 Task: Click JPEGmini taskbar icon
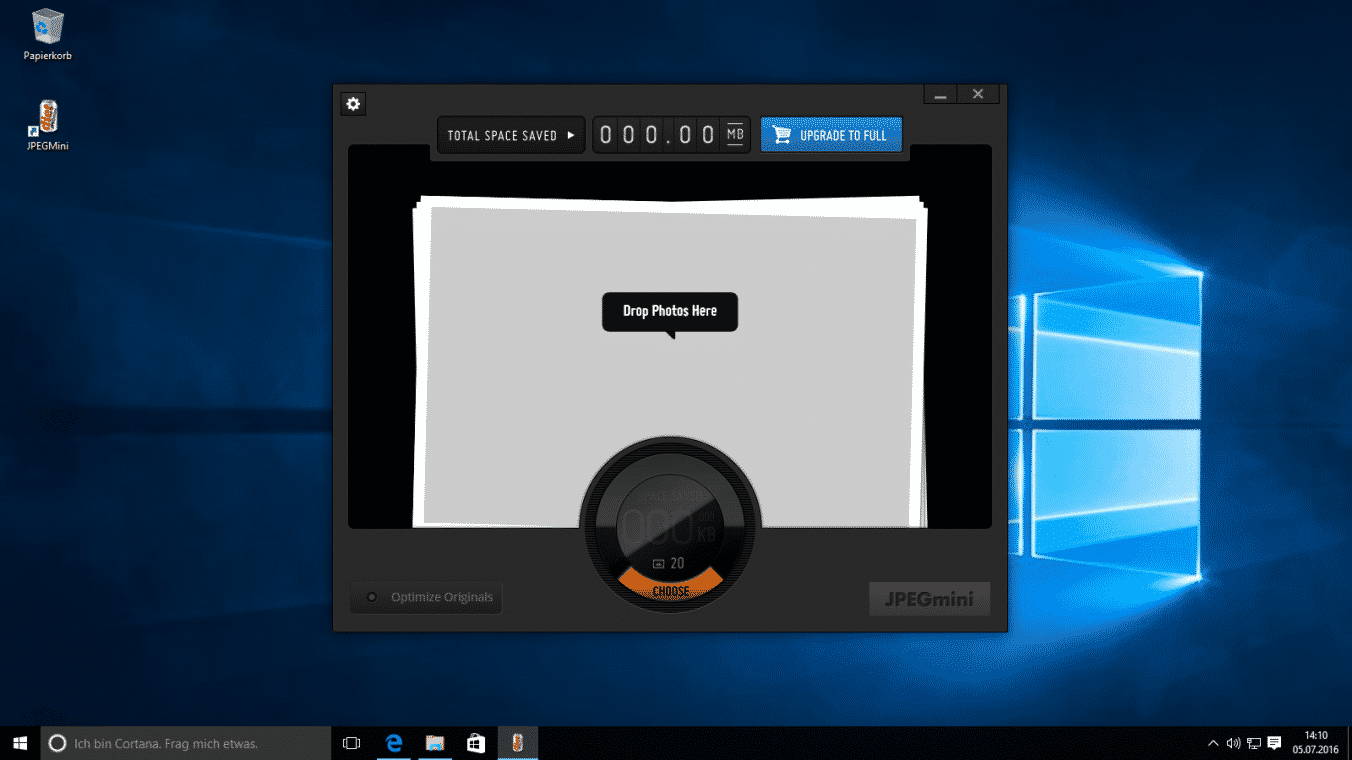pos(517,743)
